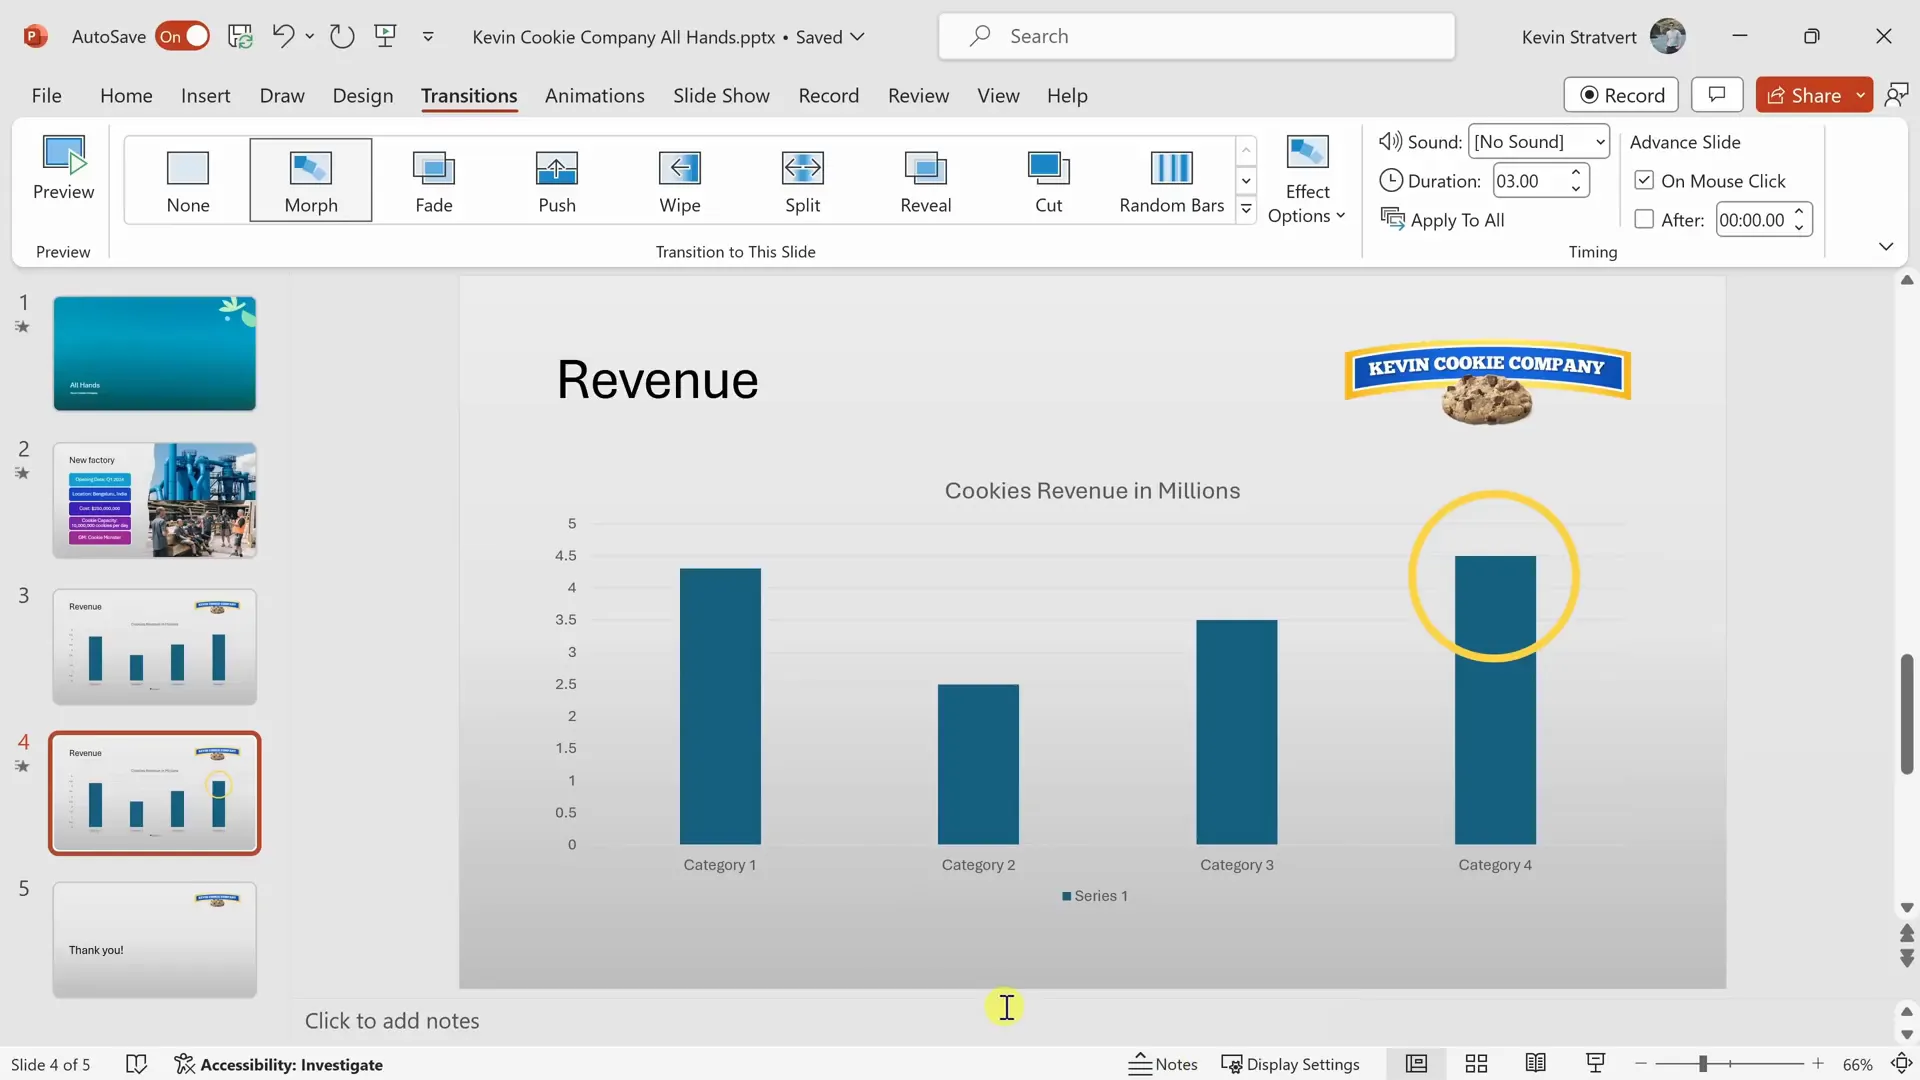This screenshot has width=1920, height=1080.
Task: Start presentation from beginning icon
Action: [x=385, y=37]
